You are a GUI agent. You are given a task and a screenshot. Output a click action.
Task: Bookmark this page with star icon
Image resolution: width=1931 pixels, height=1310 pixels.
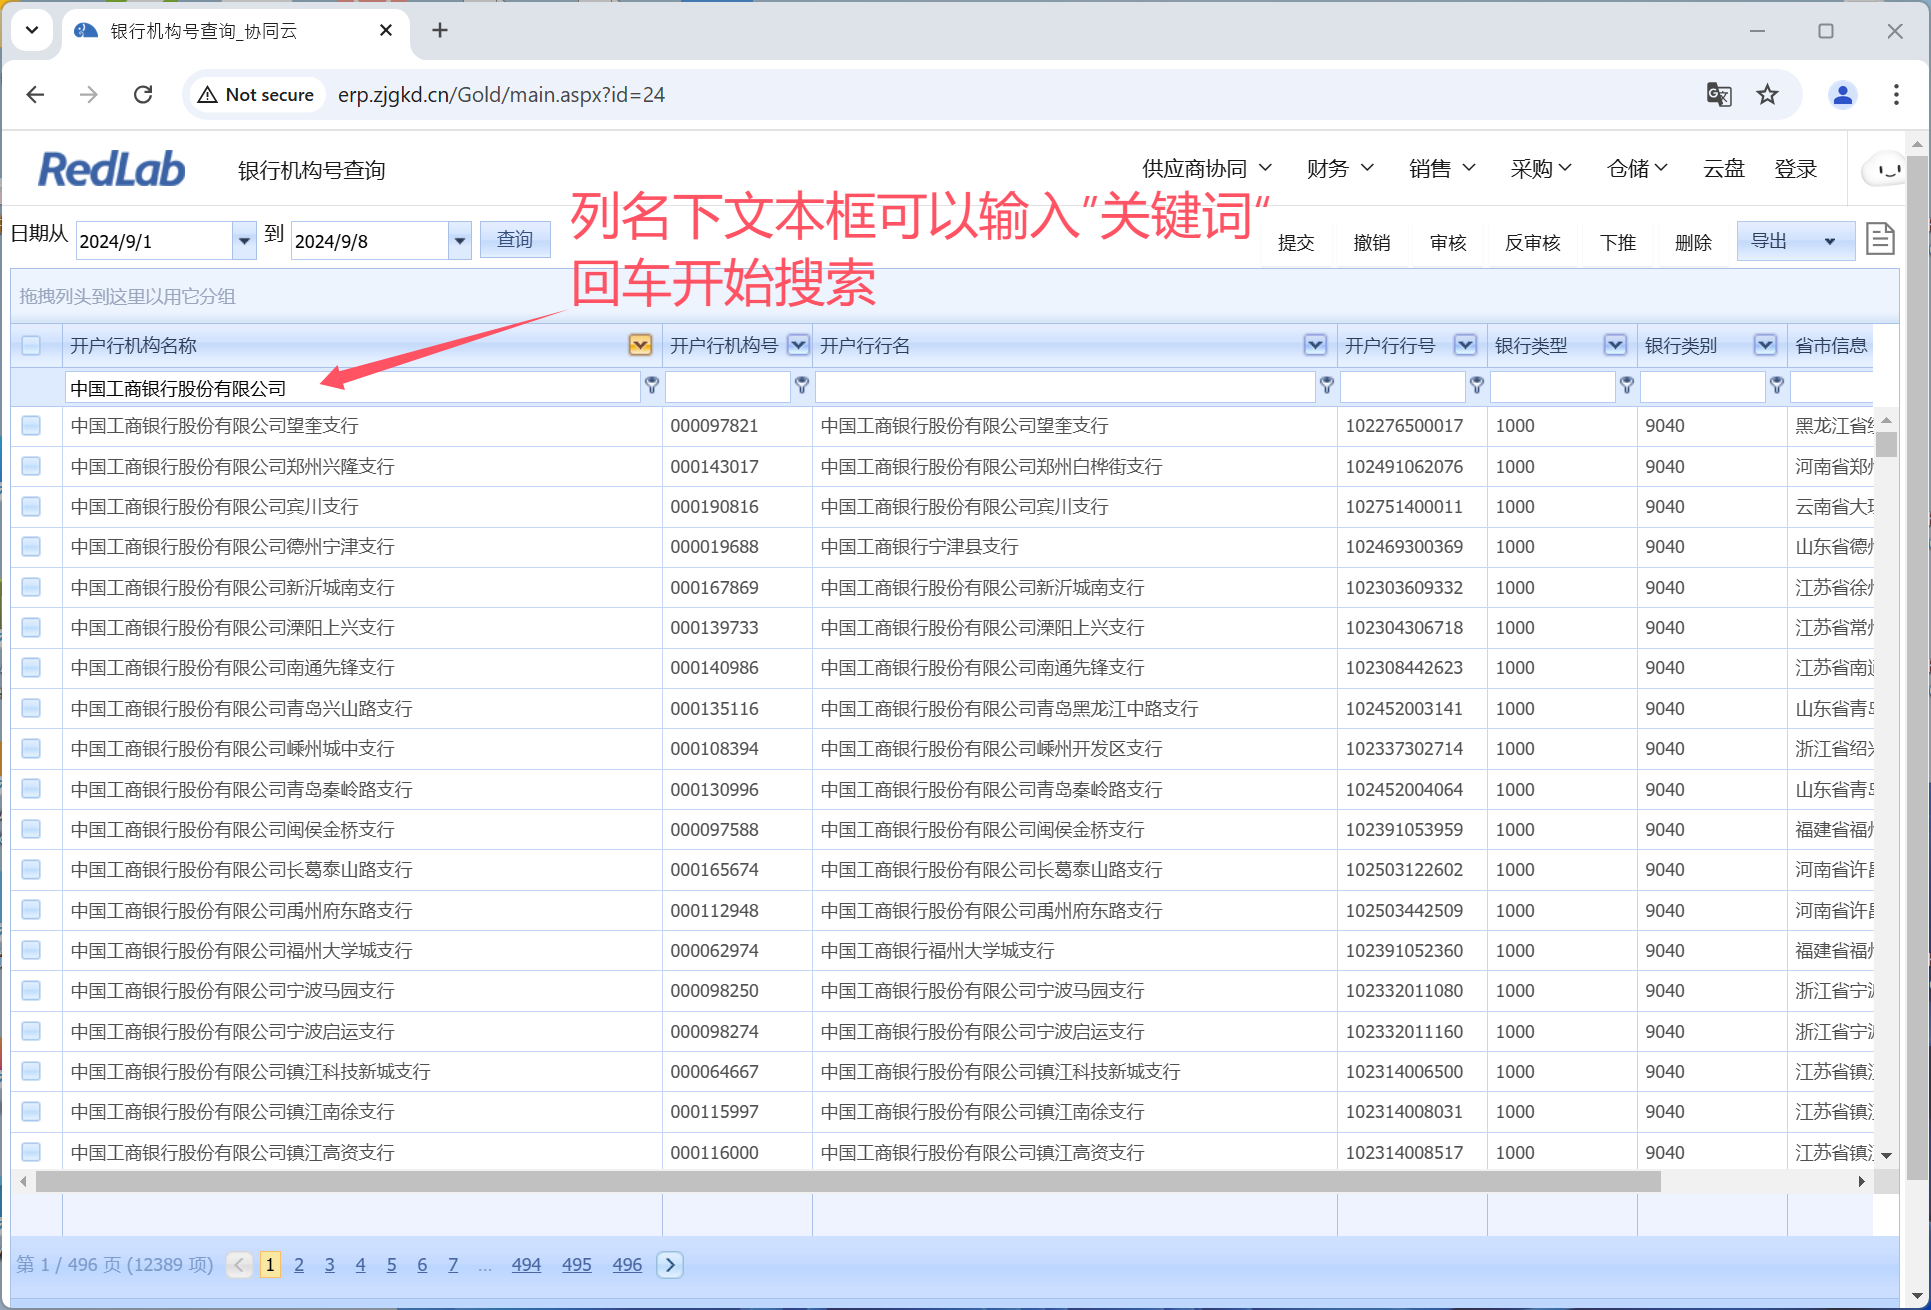click(x=1768, y=95)
